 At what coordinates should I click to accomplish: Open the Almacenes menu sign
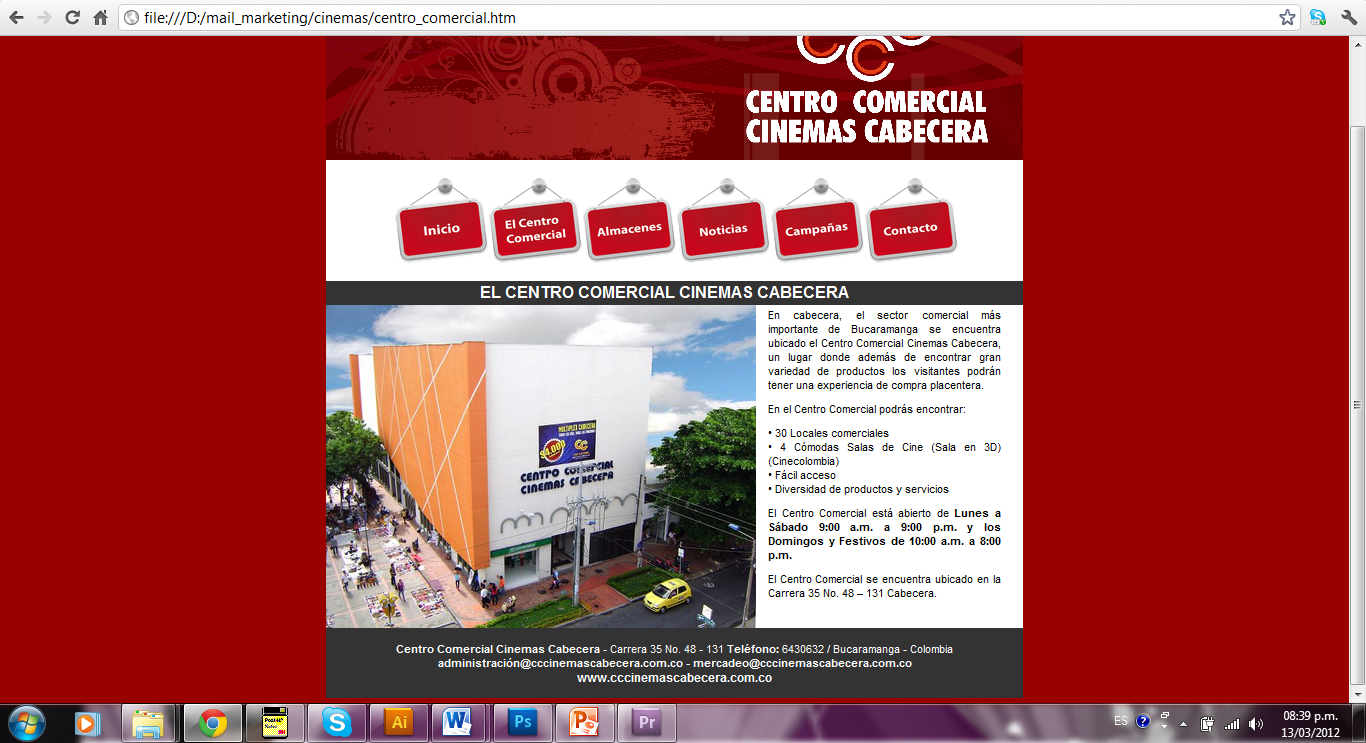(629, 228)
